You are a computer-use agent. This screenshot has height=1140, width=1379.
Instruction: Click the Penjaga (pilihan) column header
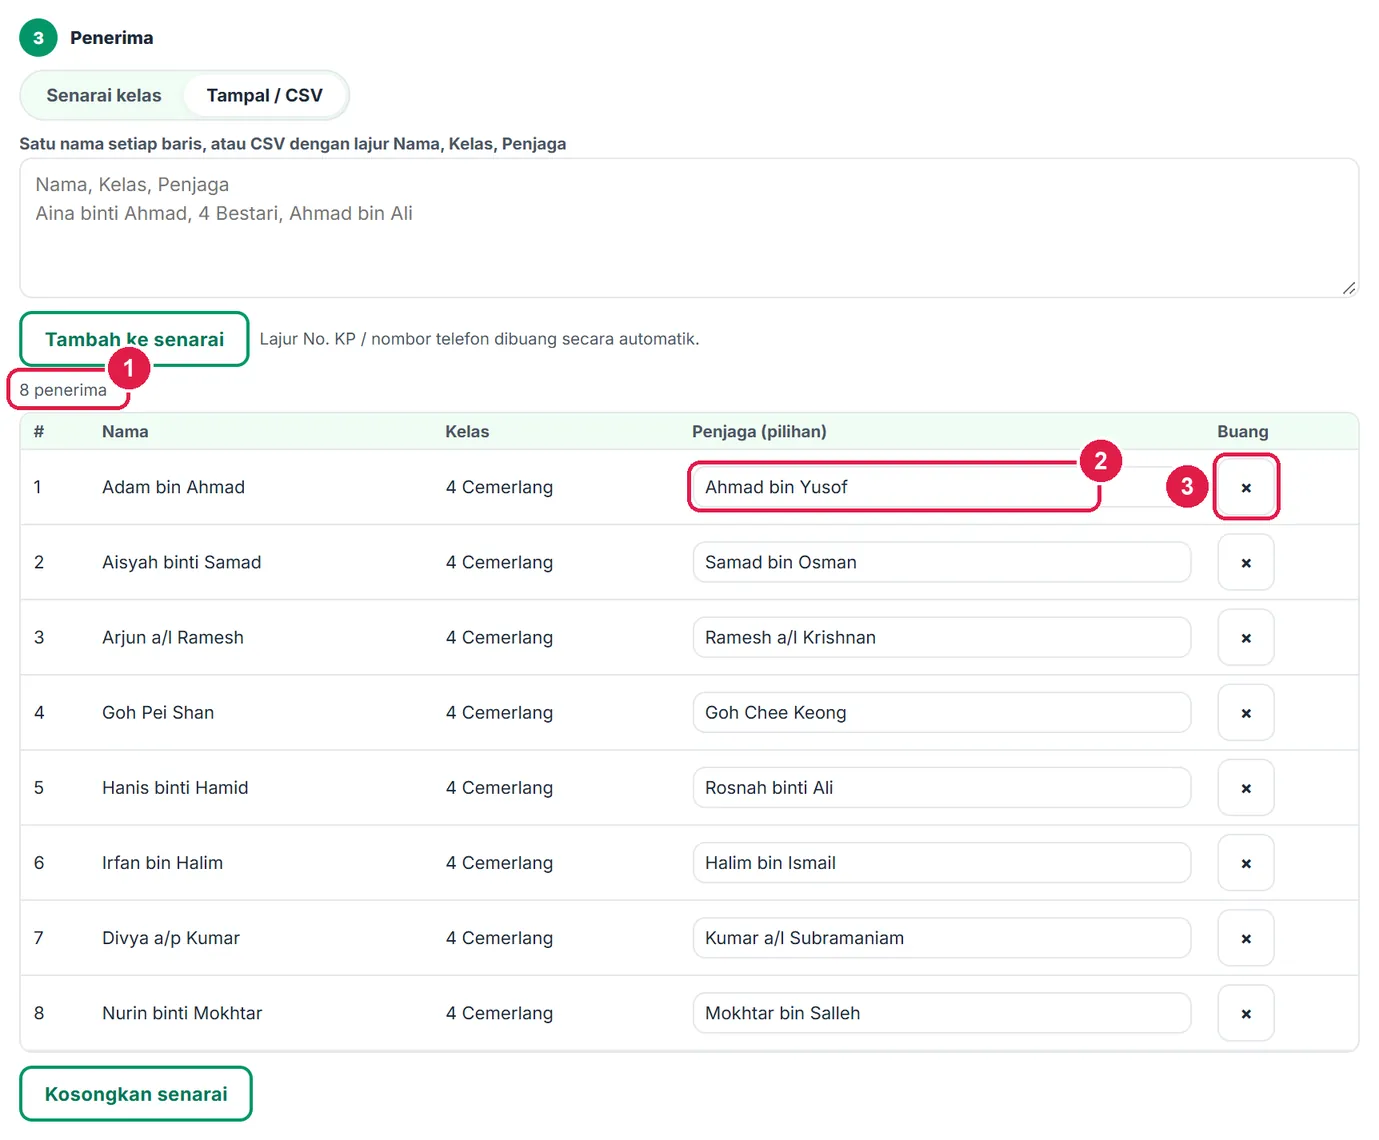759,431
